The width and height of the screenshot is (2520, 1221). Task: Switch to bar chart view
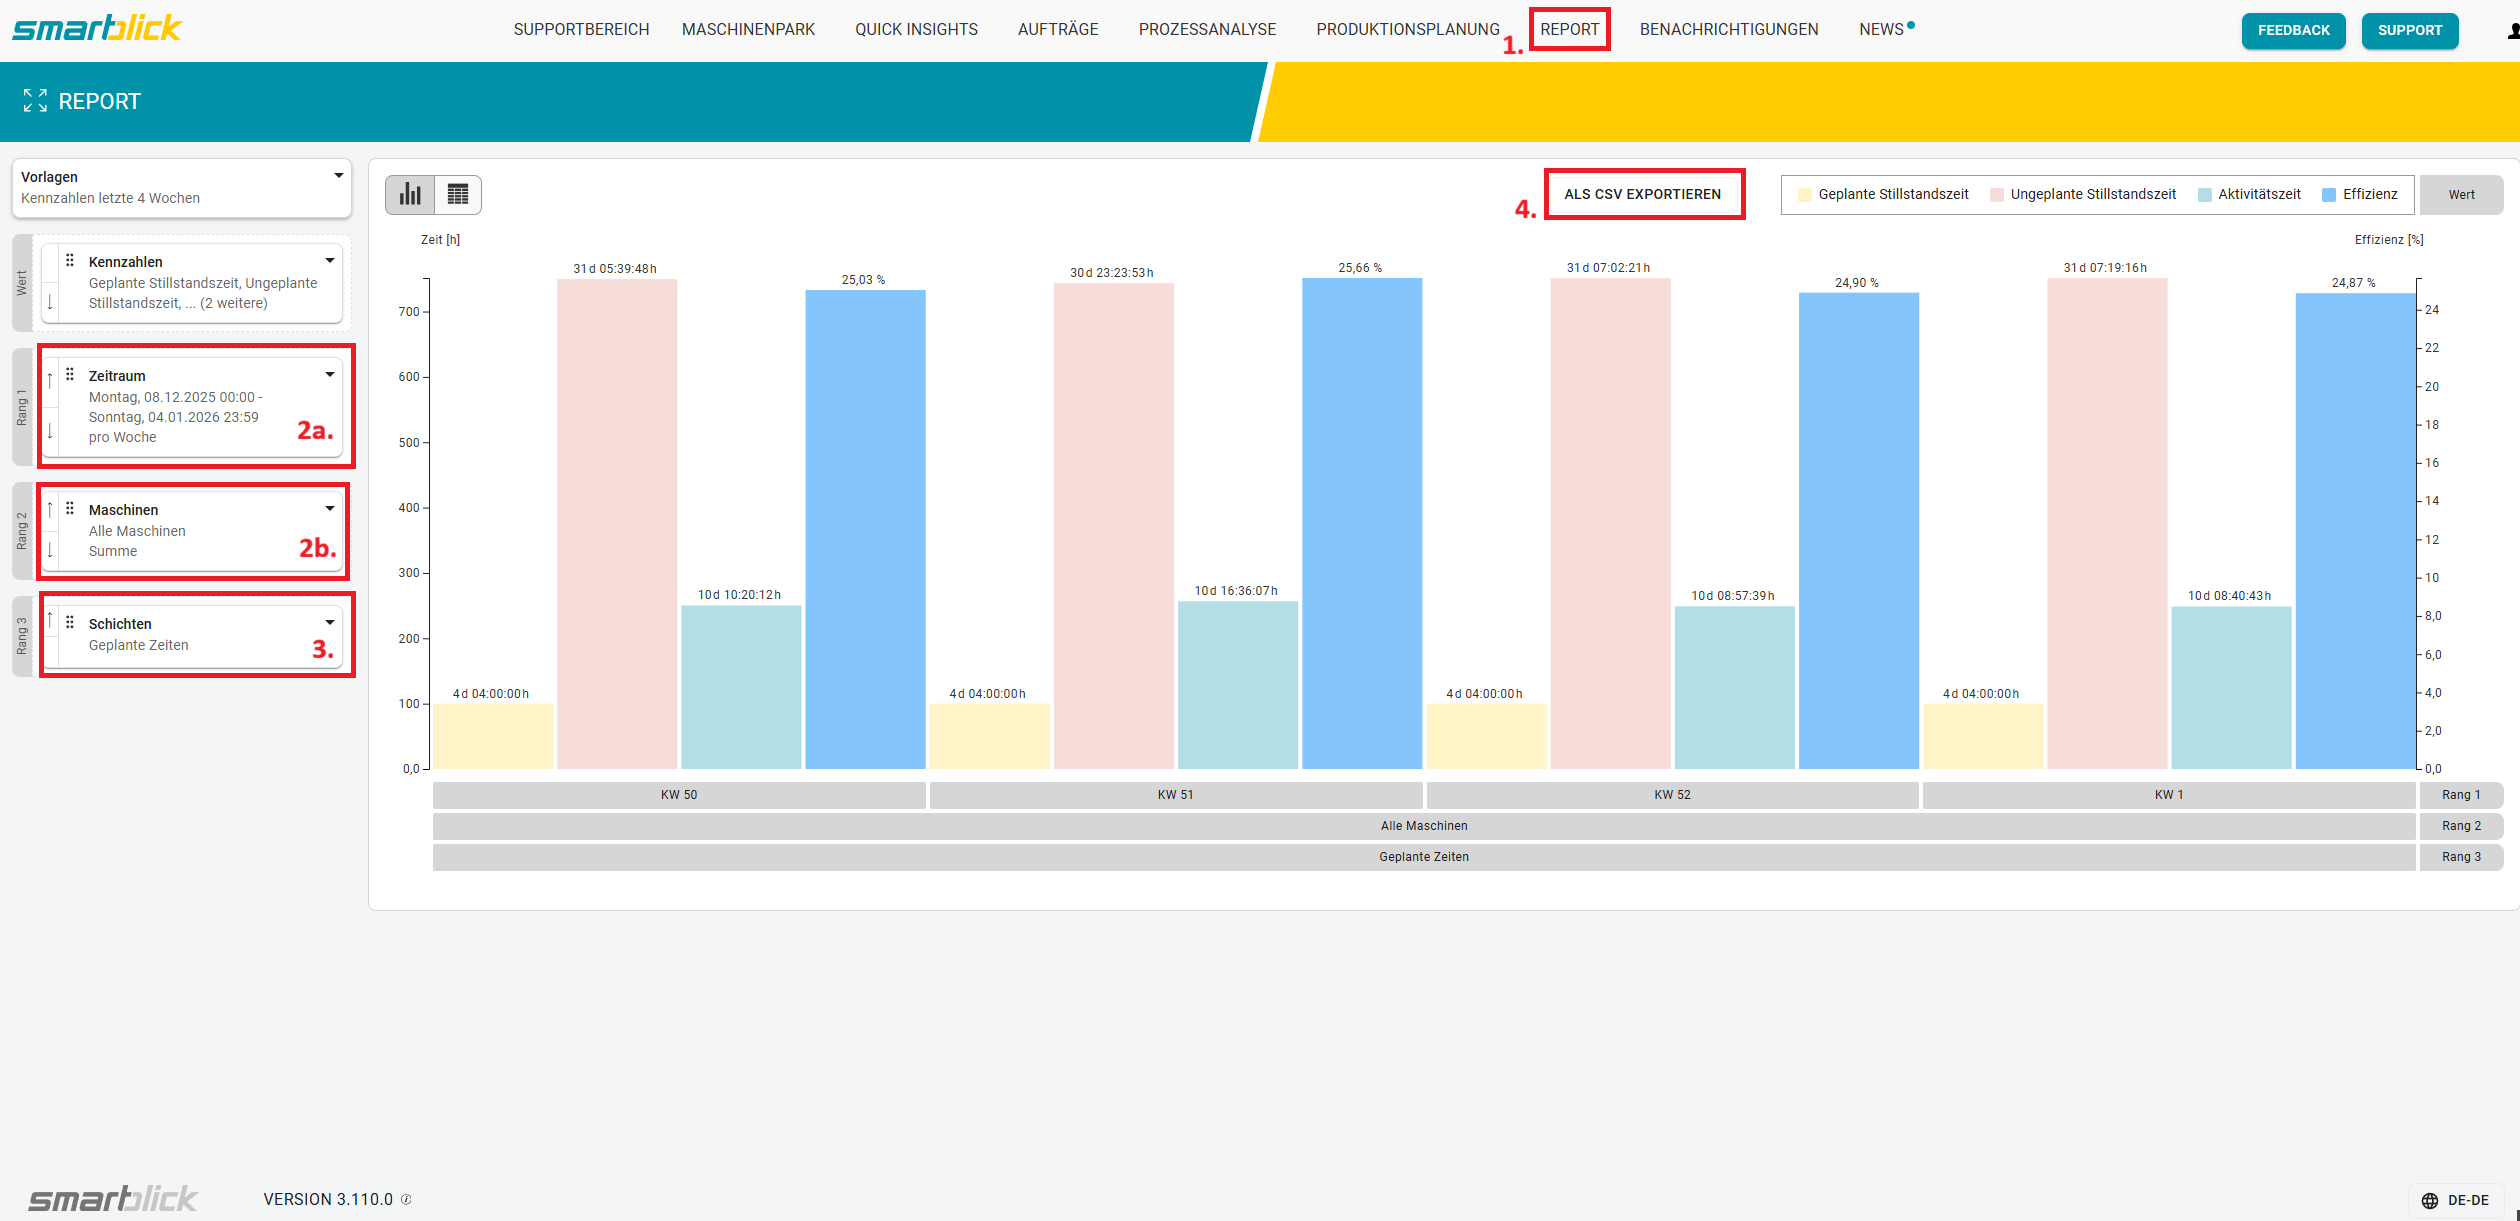pos(410,194)
